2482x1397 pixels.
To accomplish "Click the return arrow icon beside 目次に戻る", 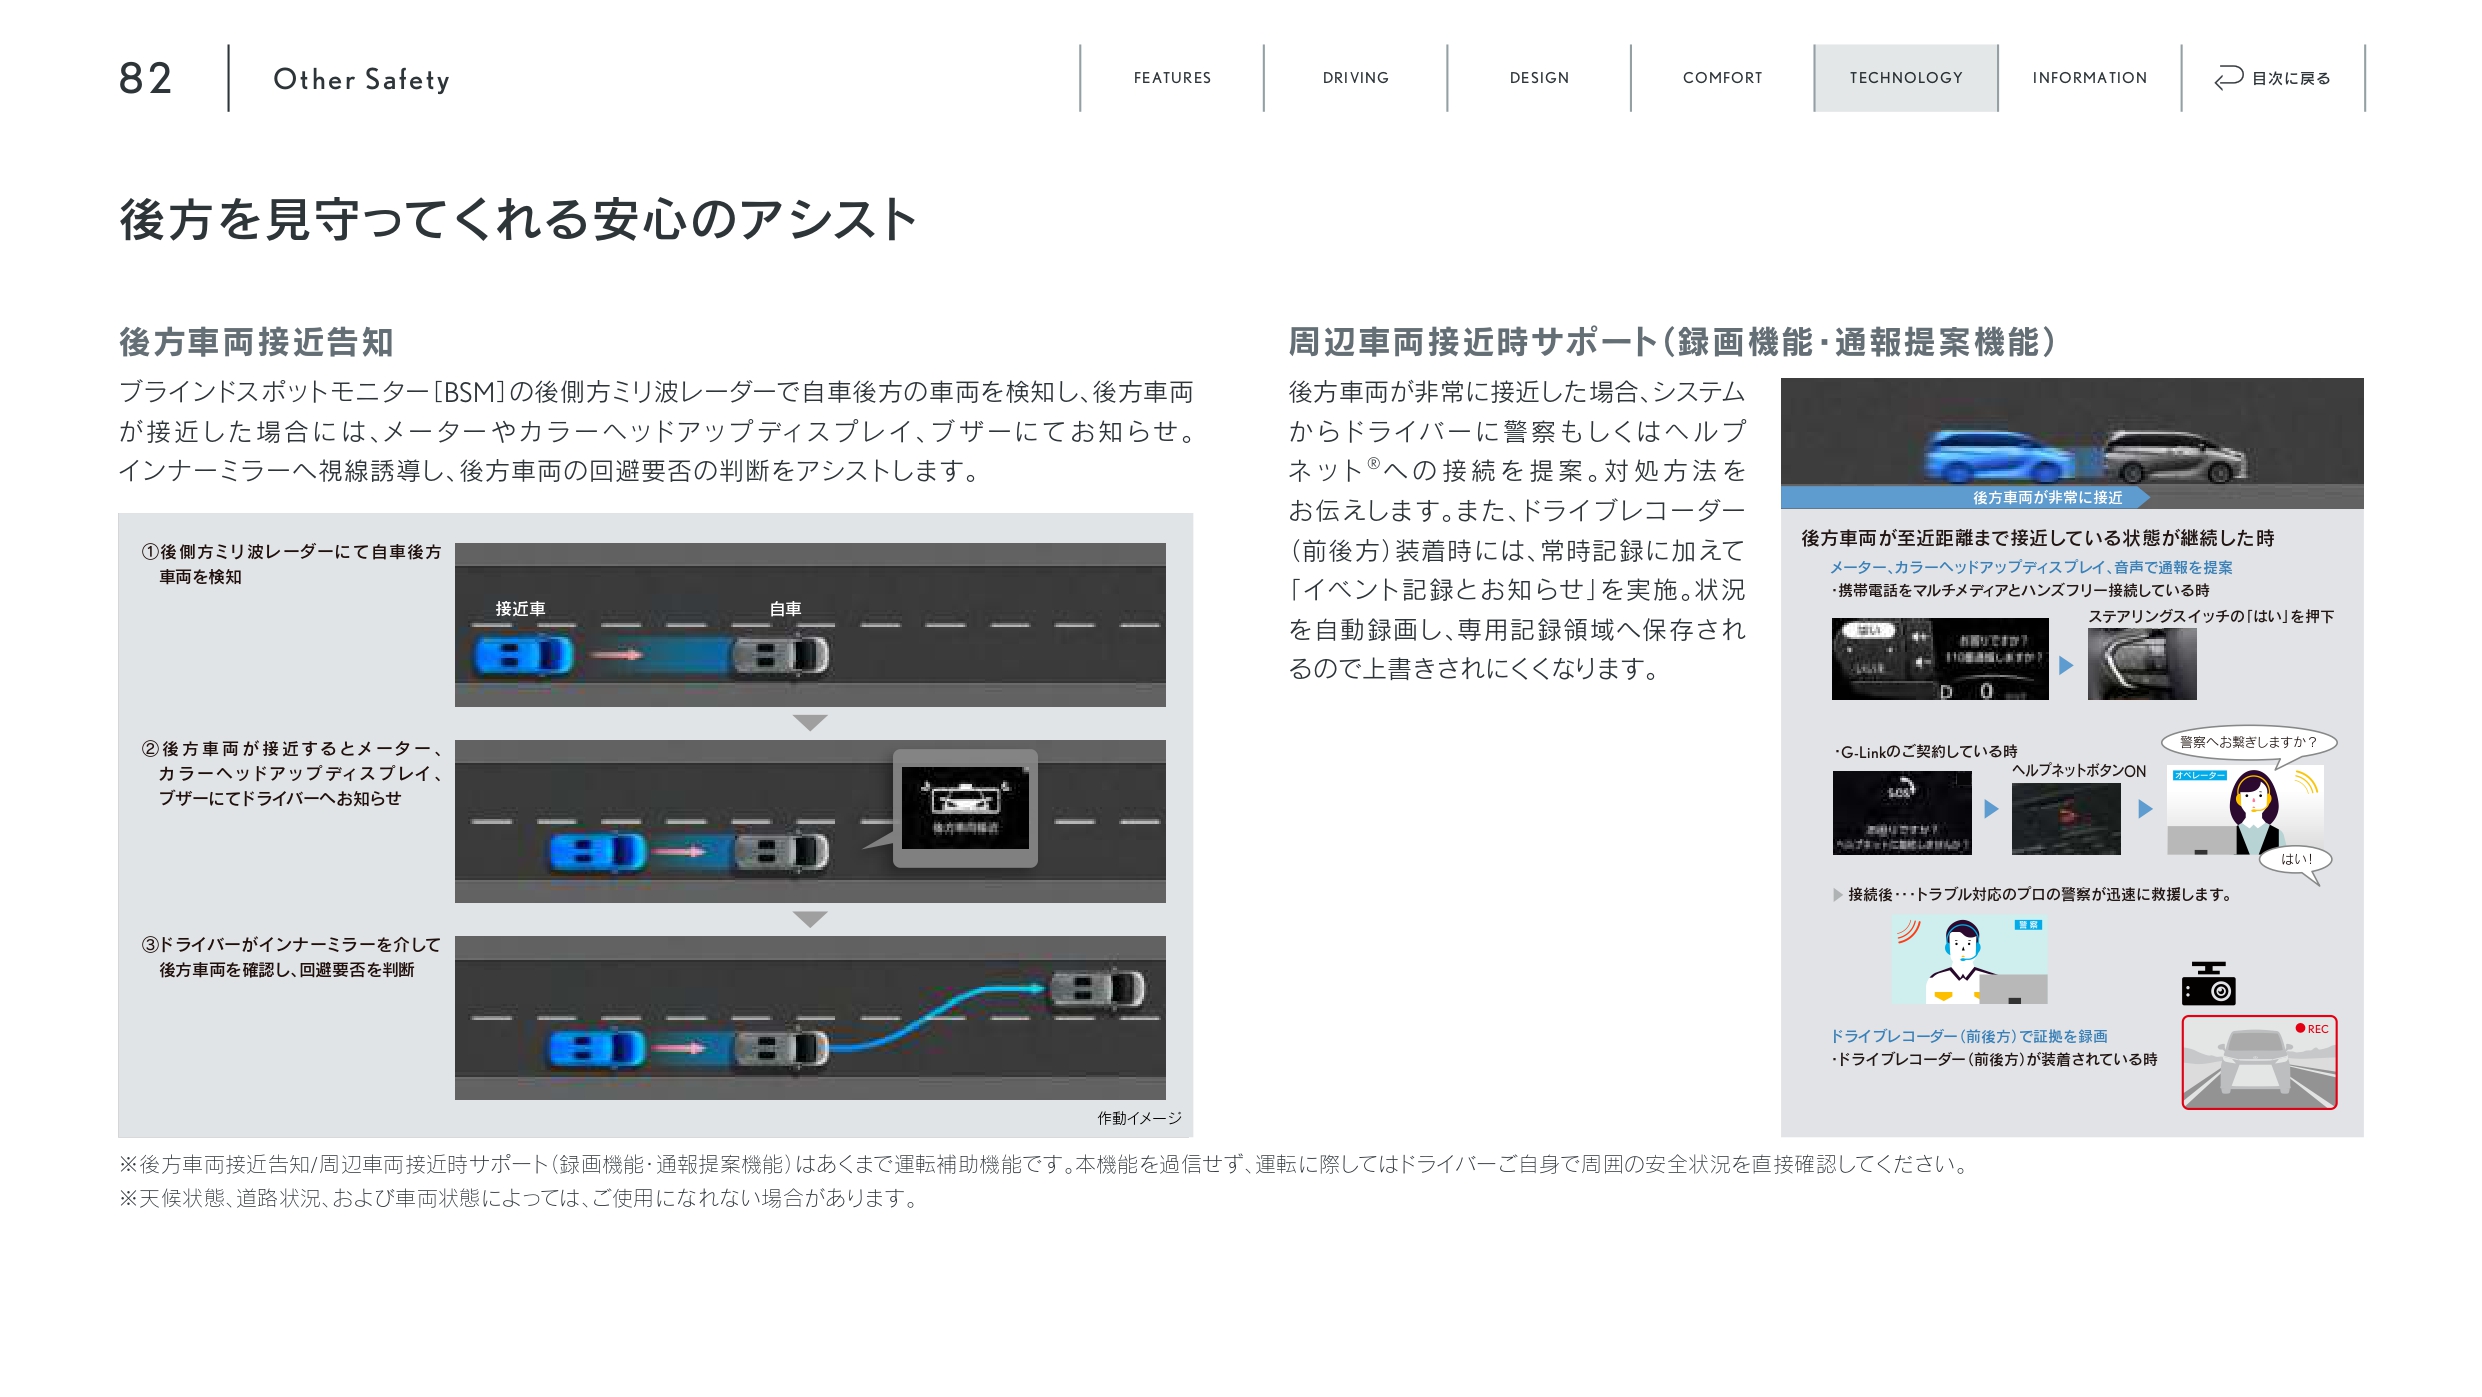I will [2229, 77].
